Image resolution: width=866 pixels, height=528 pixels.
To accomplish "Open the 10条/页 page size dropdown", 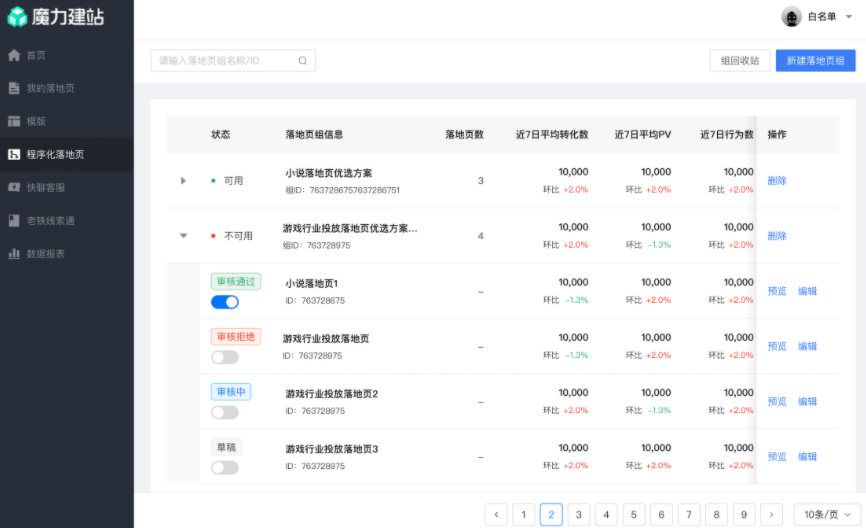I will point(827,515).
